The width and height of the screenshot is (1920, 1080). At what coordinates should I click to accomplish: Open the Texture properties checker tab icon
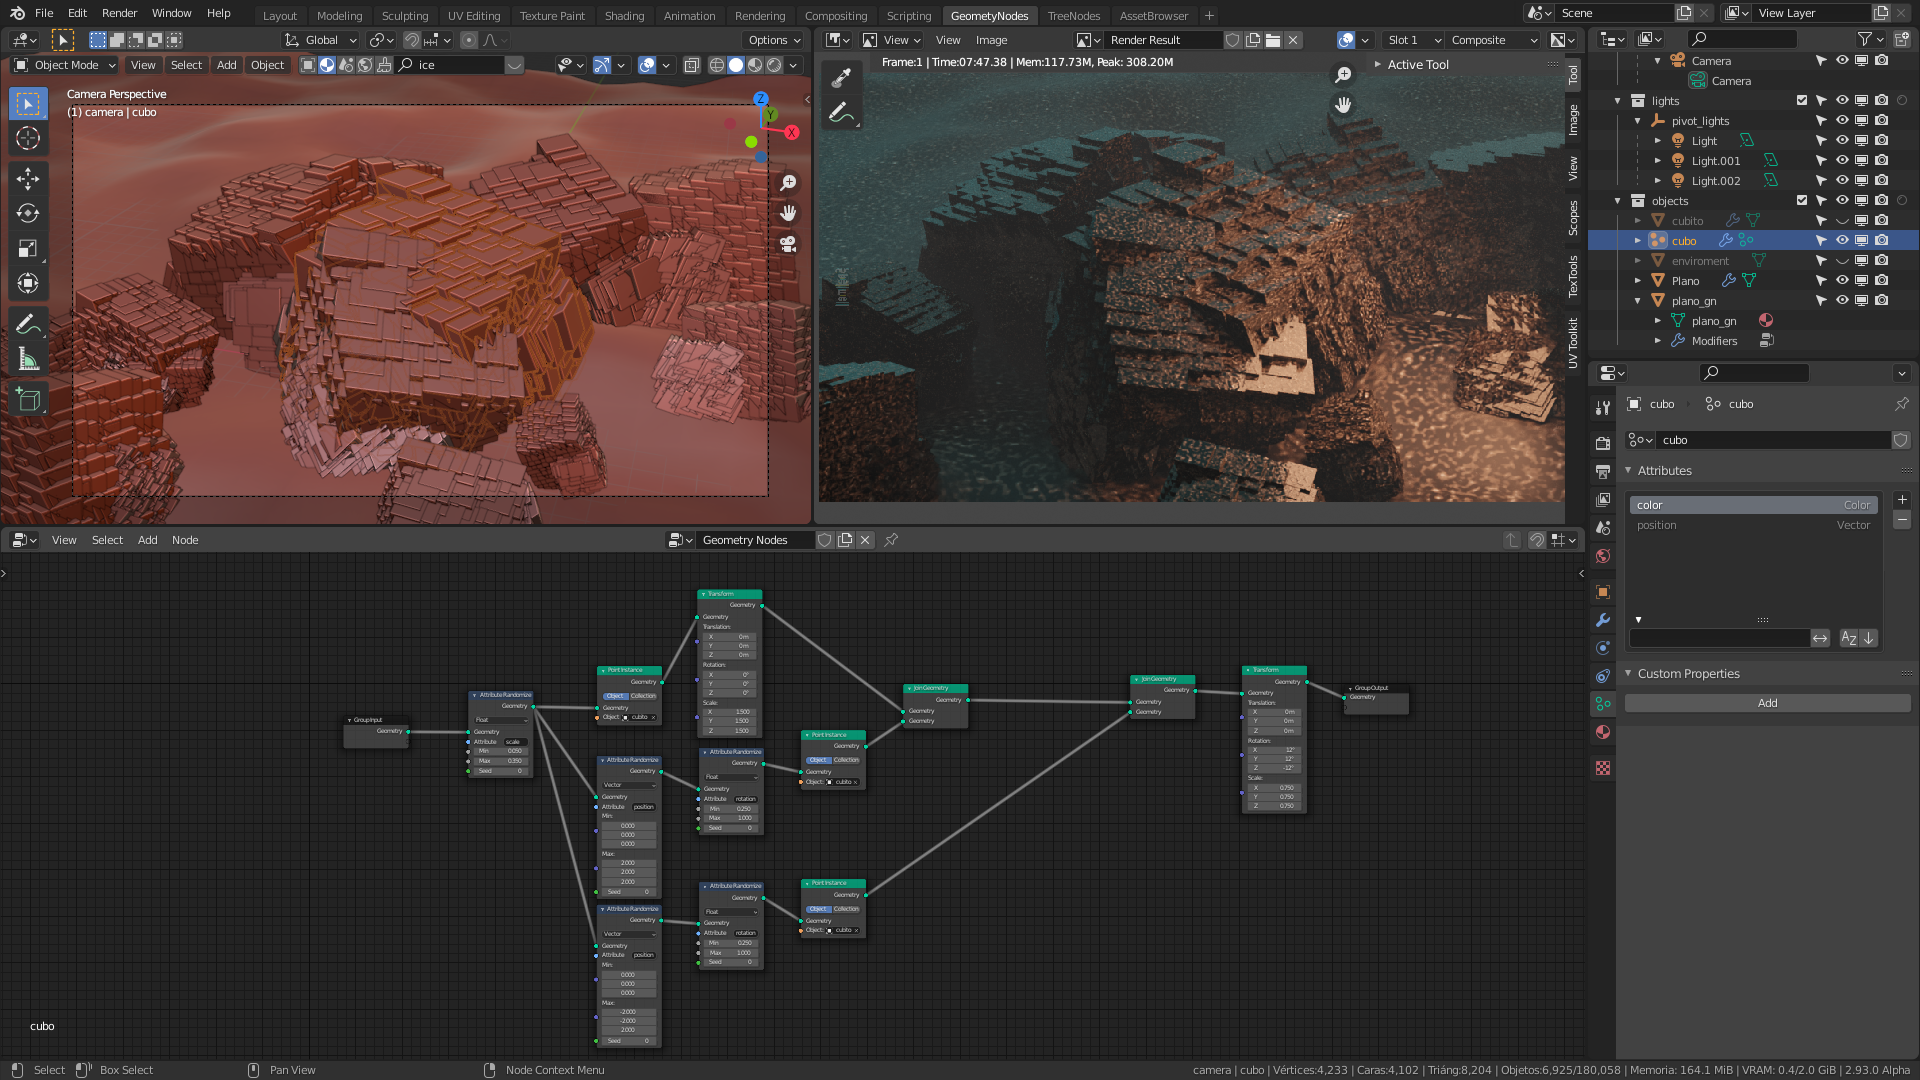coord(1603,768)
